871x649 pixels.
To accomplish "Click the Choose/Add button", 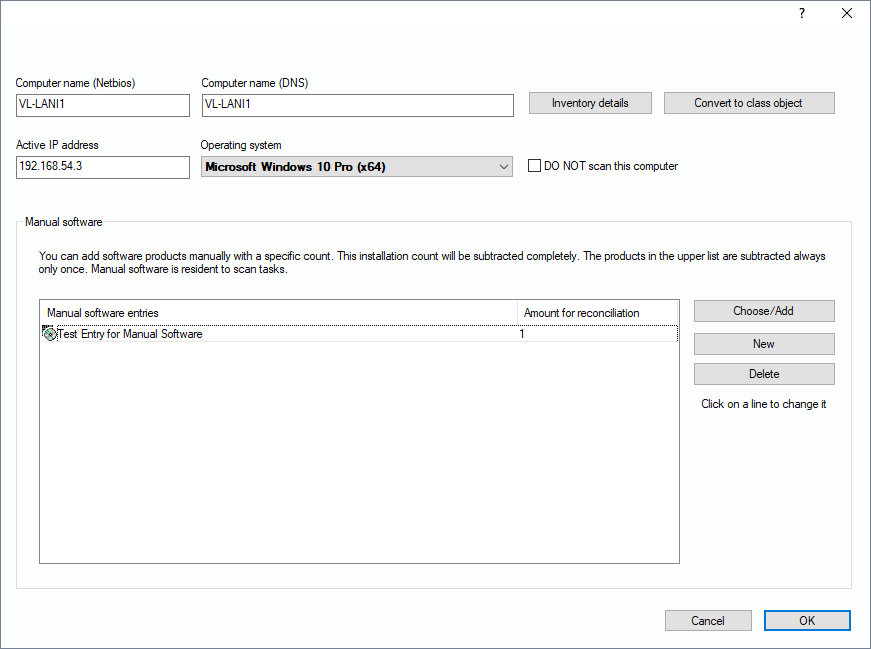I will (x=763, y=311).
